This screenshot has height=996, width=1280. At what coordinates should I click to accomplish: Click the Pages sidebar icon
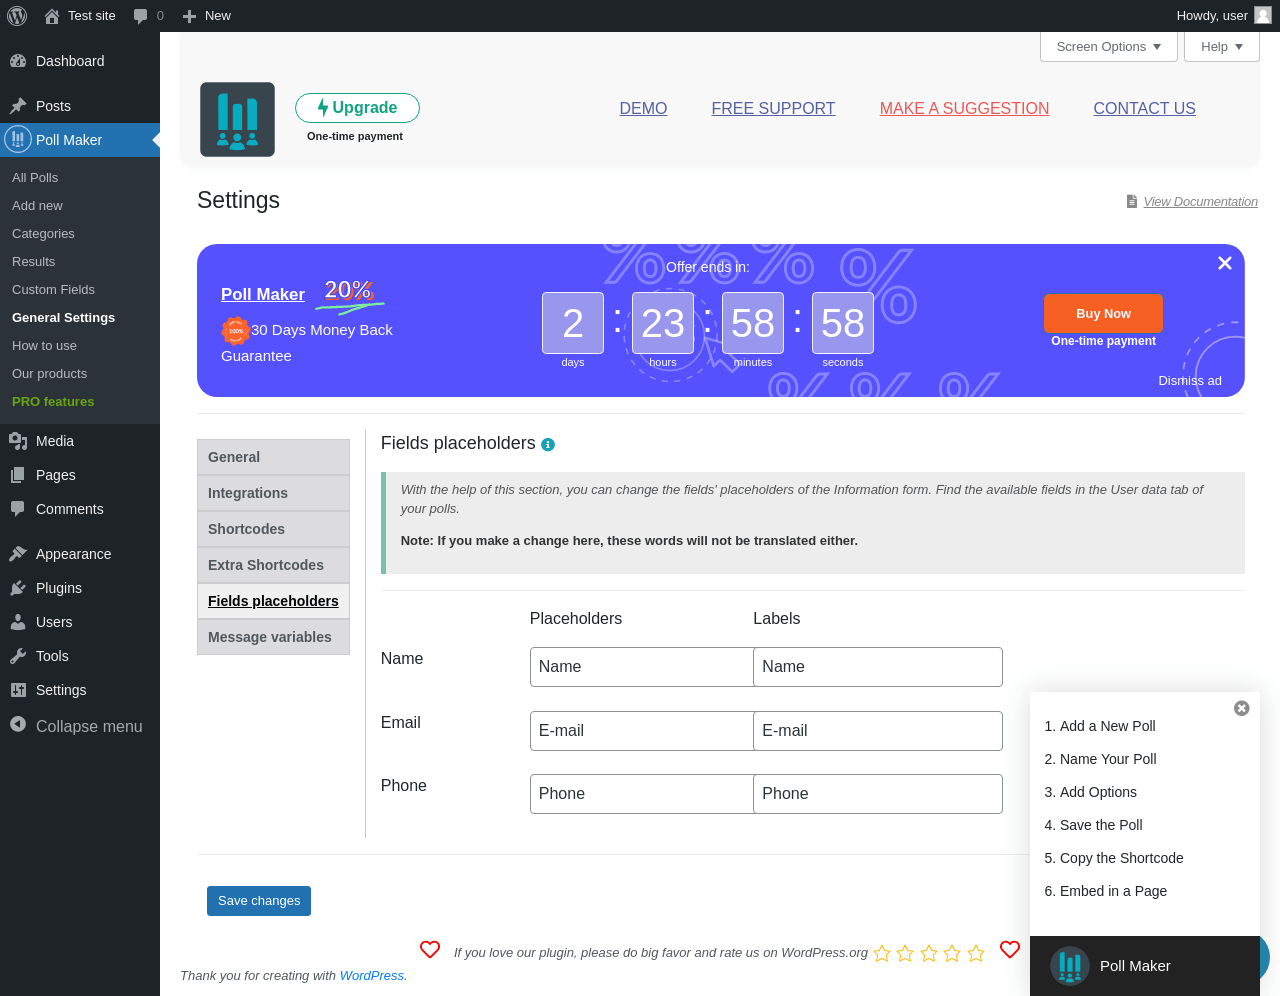(18, 475)
